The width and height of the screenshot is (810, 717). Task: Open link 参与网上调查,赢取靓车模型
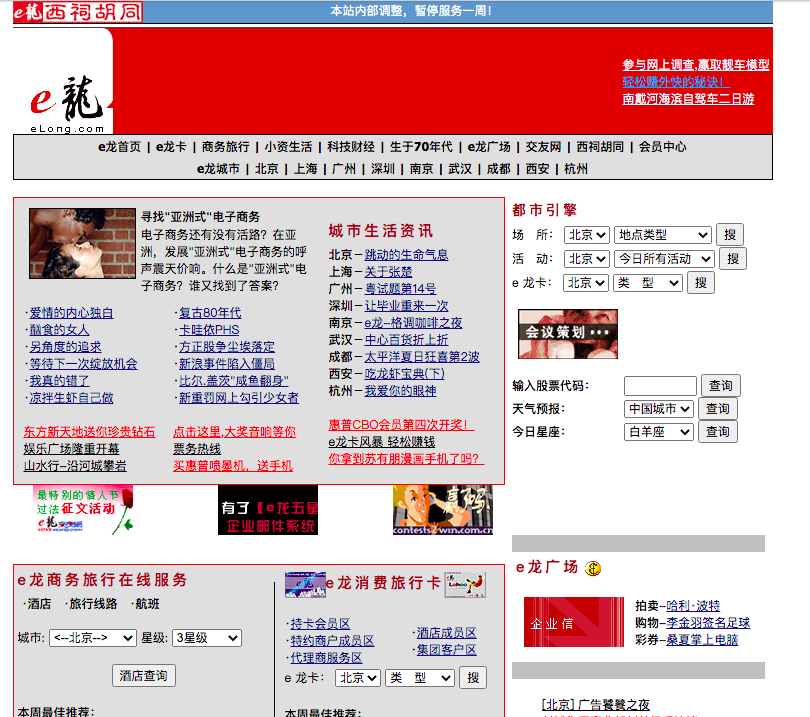coord(696,65)
